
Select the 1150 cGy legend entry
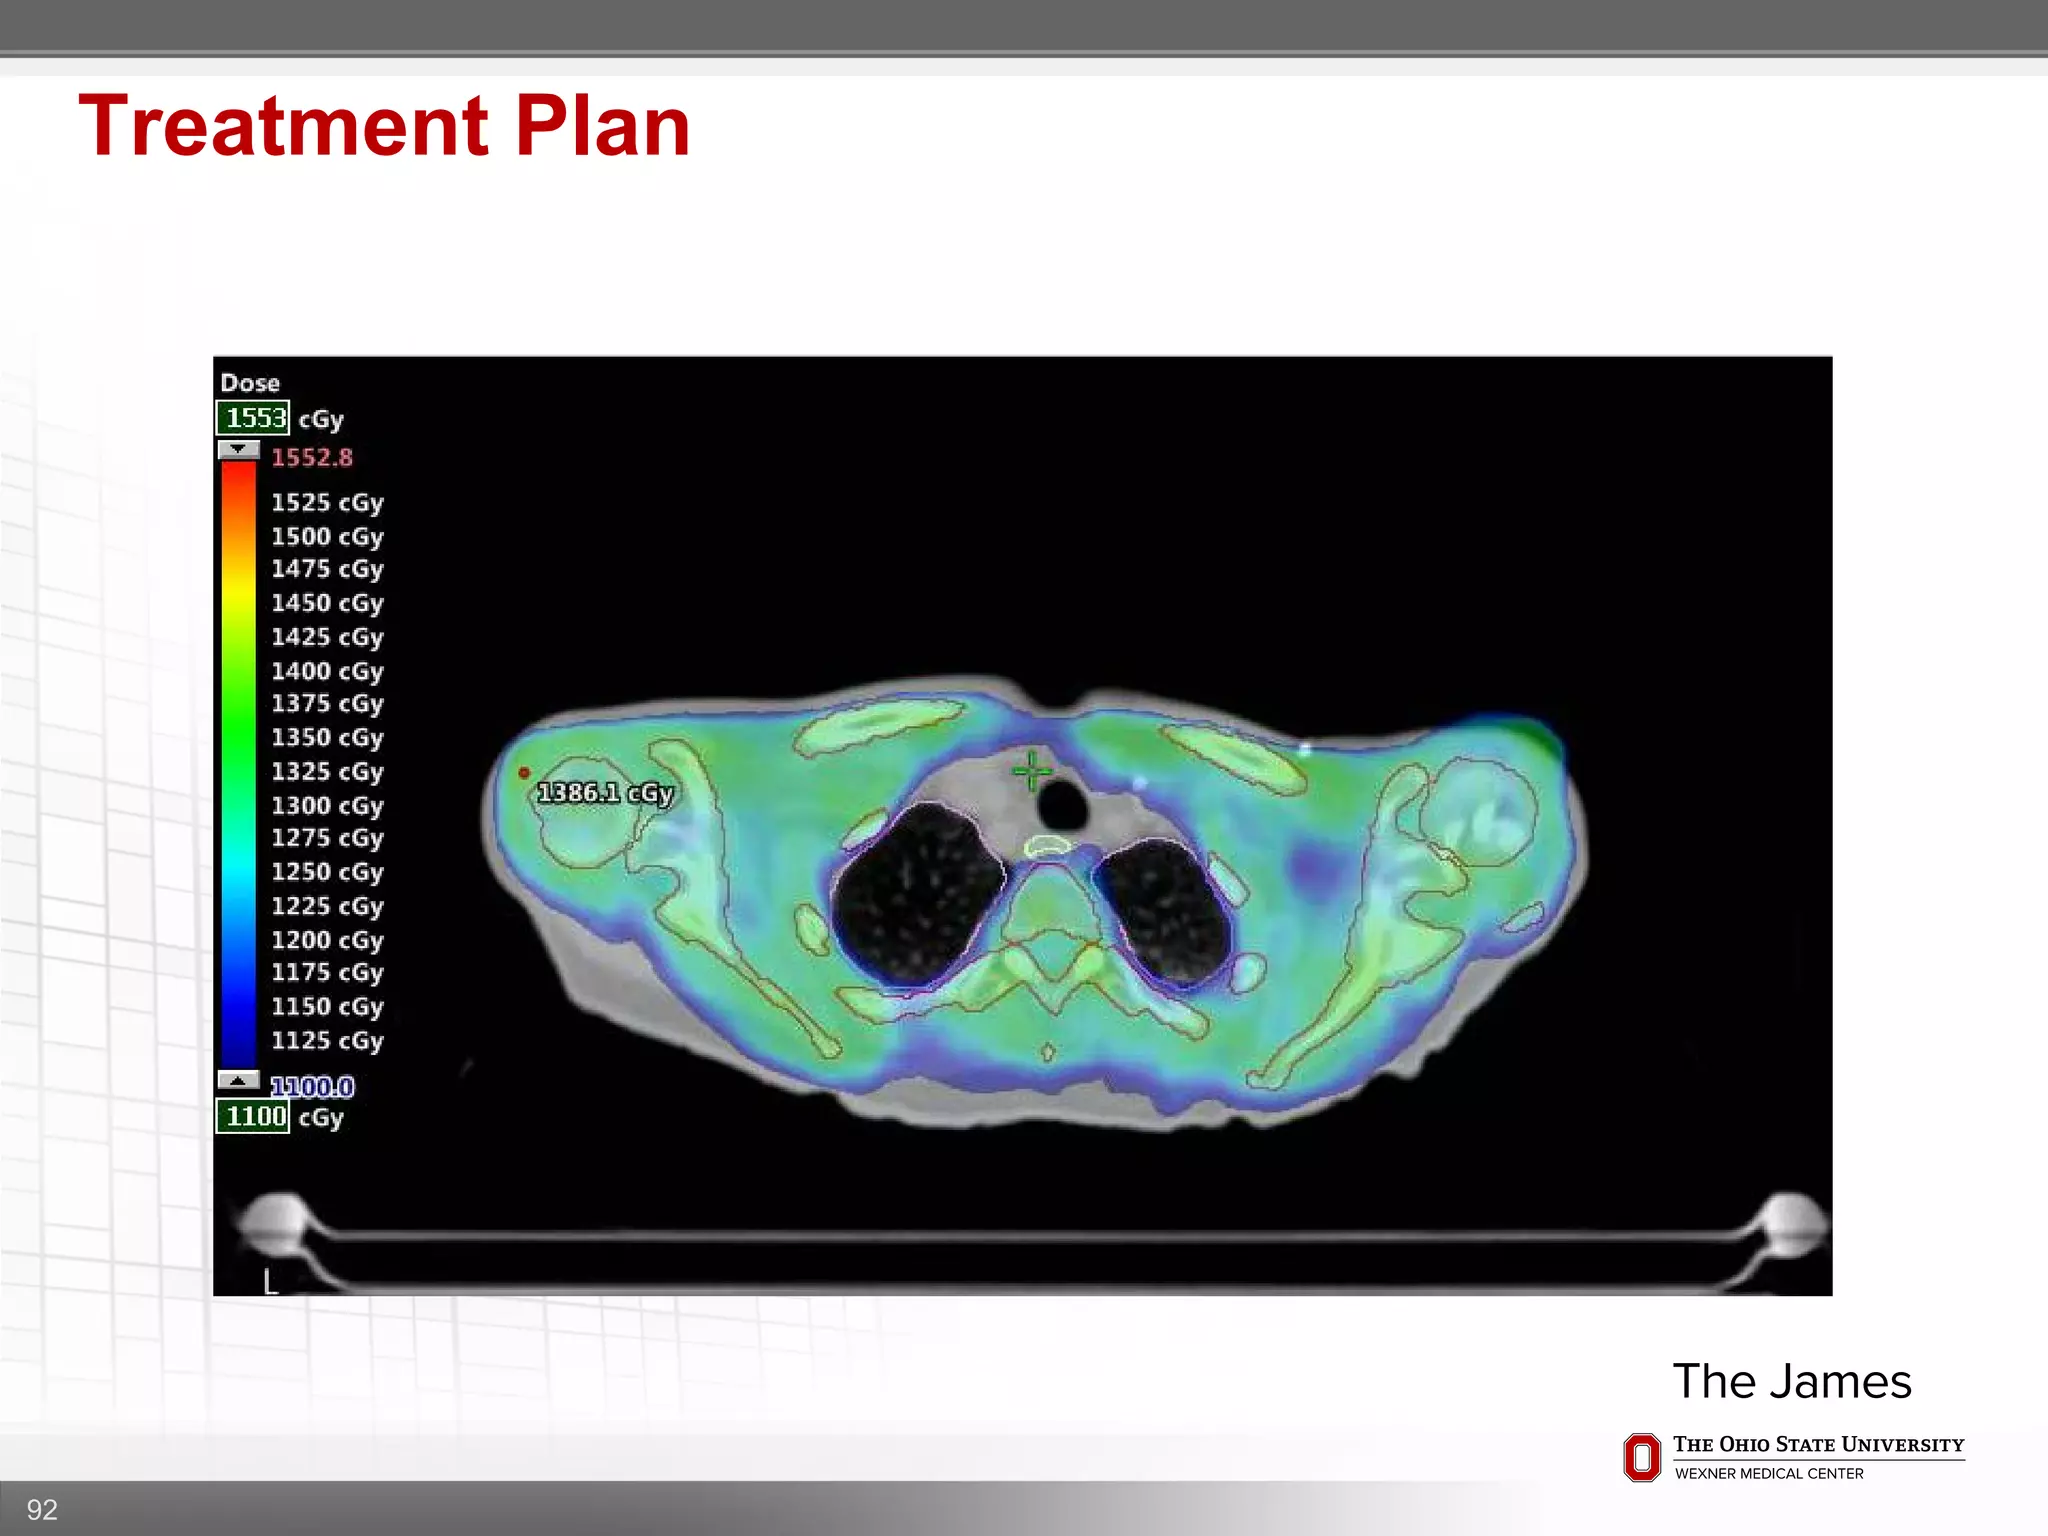click(x=327, y=1007)
